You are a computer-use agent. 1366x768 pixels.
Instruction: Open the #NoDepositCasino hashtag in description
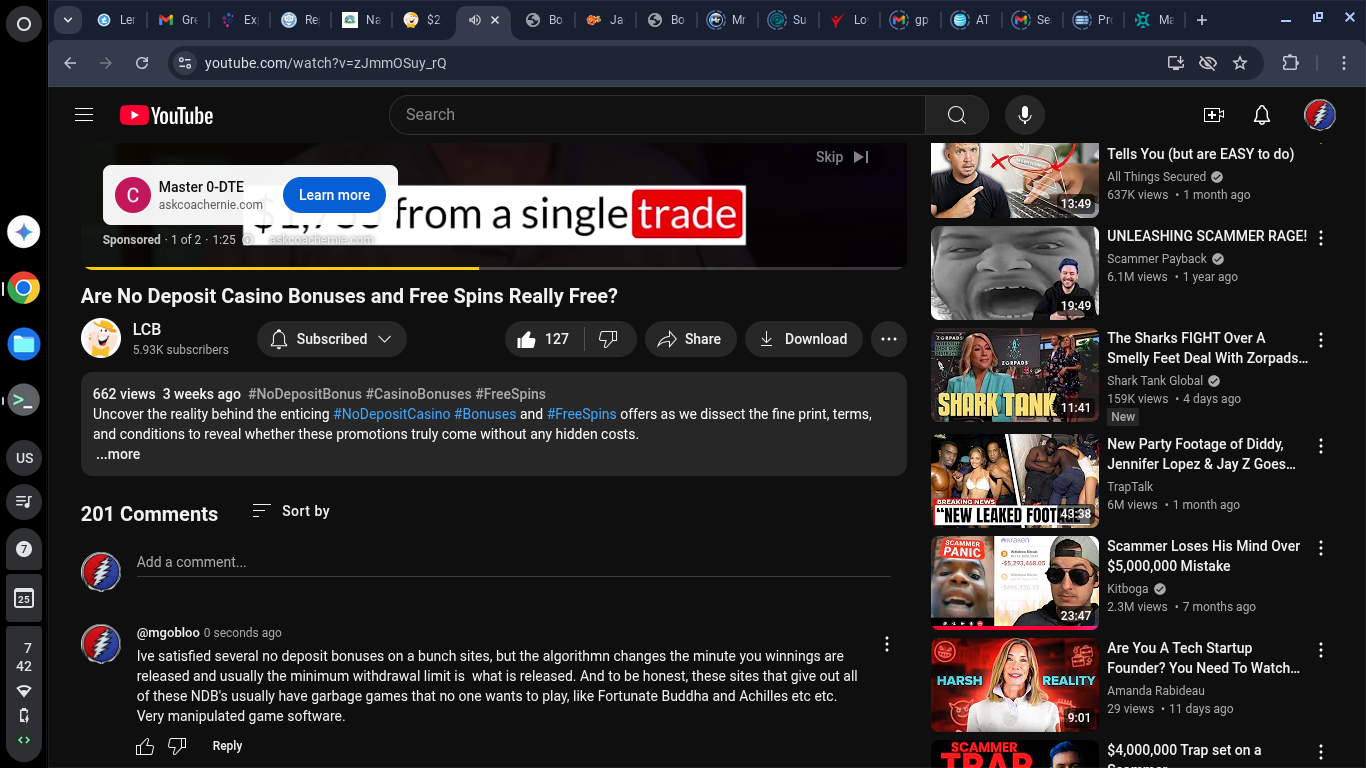point(392,414)
